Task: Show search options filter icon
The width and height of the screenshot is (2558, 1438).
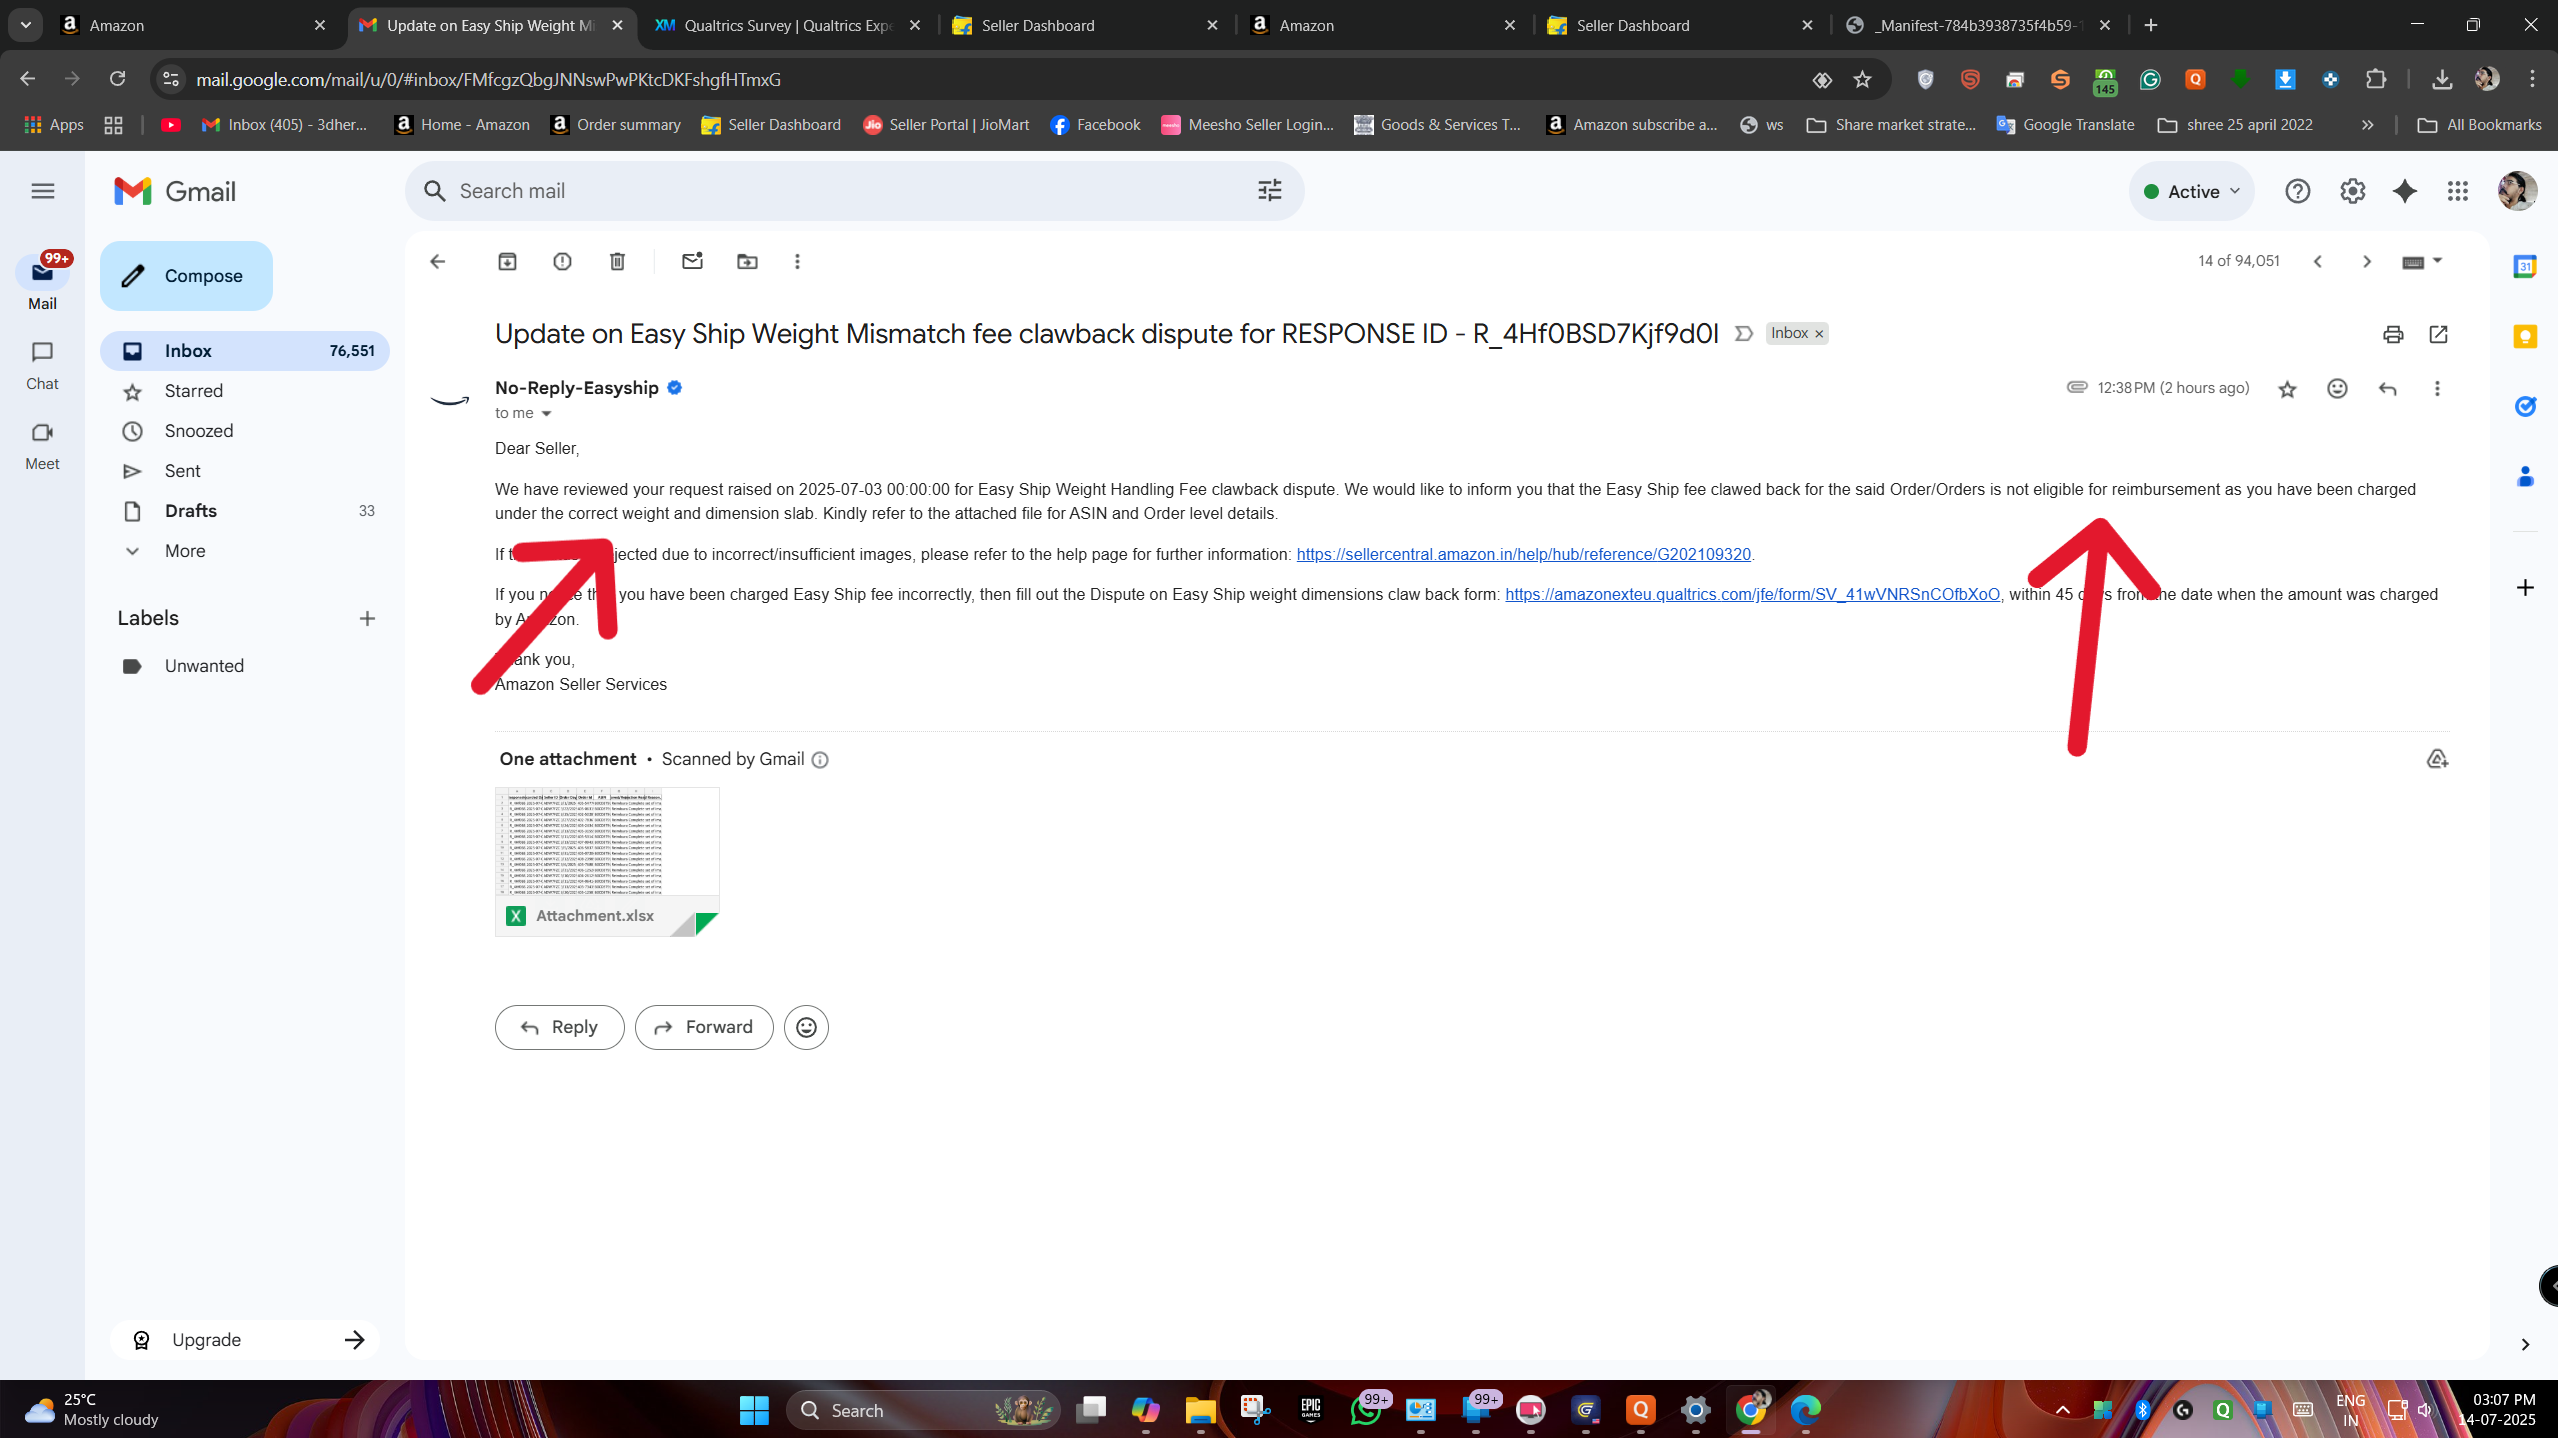Action: tap(1269, 190)
